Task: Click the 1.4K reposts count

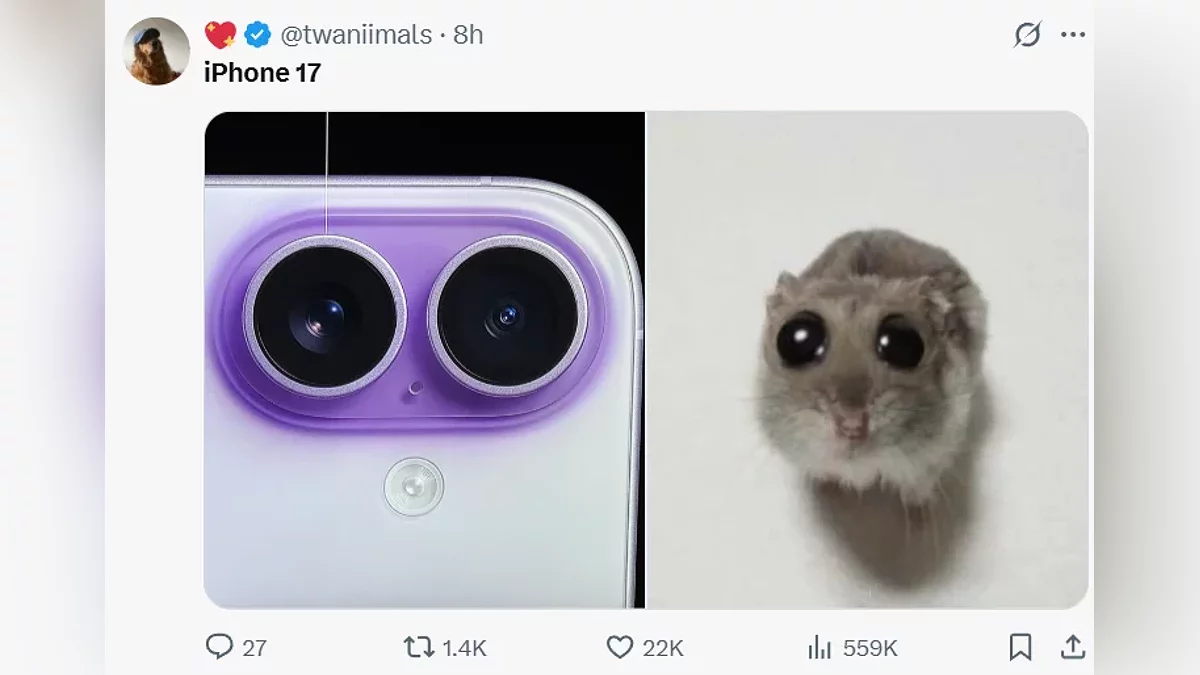Action: [464, 648]
